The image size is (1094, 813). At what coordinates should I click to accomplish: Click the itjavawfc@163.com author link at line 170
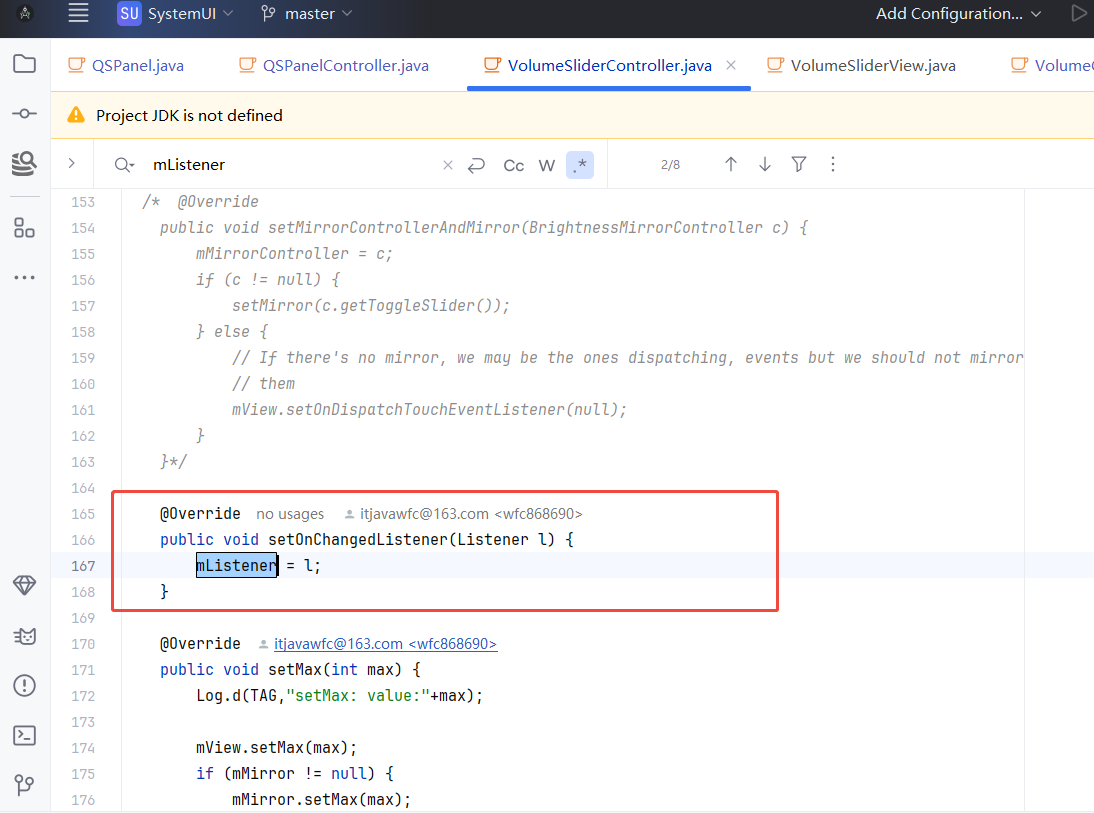pos(385,643)
